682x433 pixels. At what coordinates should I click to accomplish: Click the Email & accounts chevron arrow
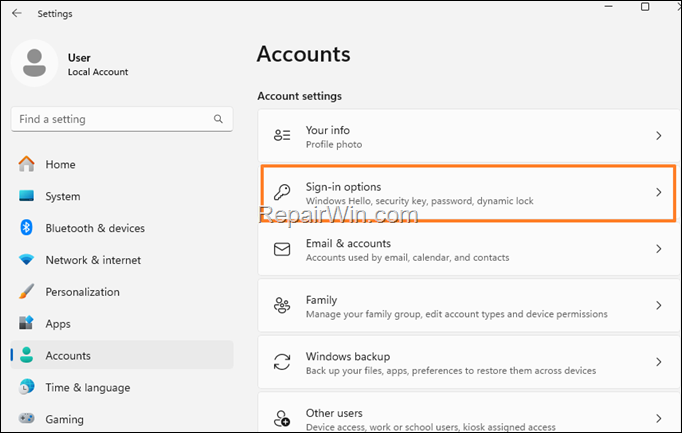pos(659,249)
